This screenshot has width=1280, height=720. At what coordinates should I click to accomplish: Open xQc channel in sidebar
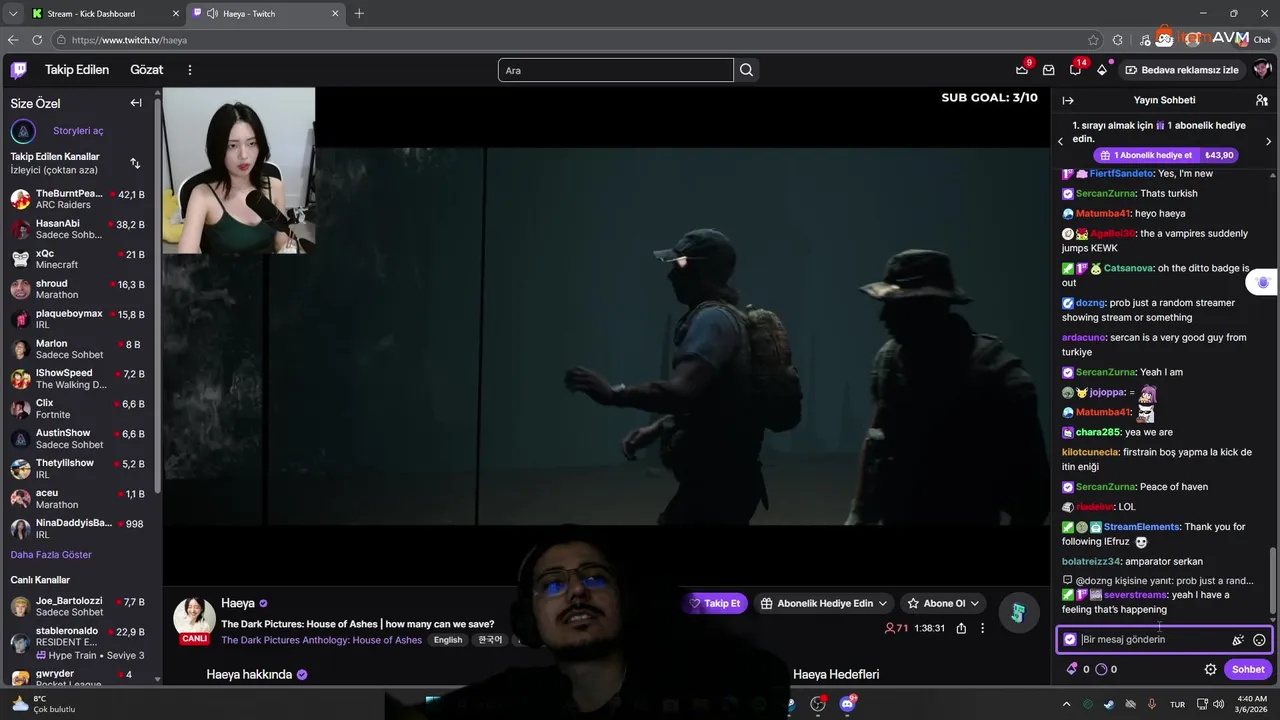(78, 259)
